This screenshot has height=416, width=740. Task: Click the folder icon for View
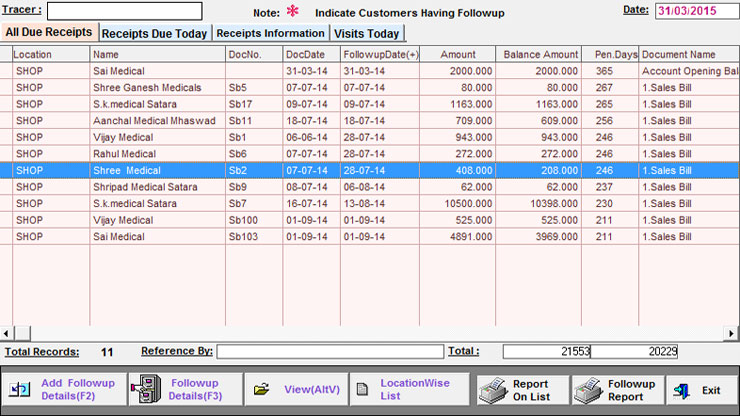(x=261, y=389)
